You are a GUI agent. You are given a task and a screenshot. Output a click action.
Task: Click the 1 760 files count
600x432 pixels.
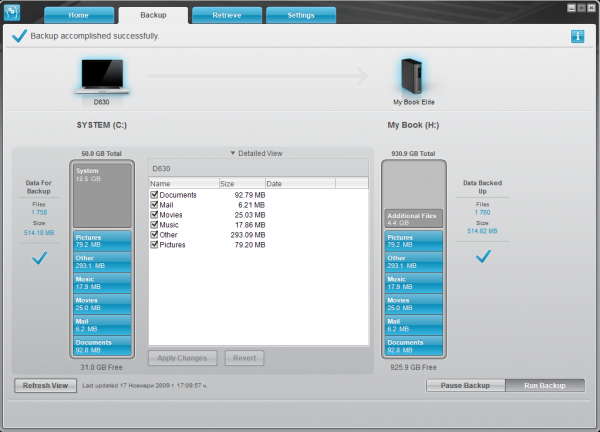pos(483,212)
